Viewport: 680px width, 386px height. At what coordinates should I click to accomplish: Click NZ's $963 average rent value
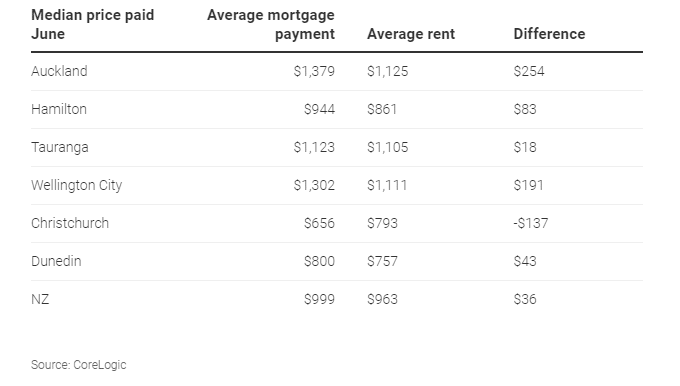click(382, 299)
